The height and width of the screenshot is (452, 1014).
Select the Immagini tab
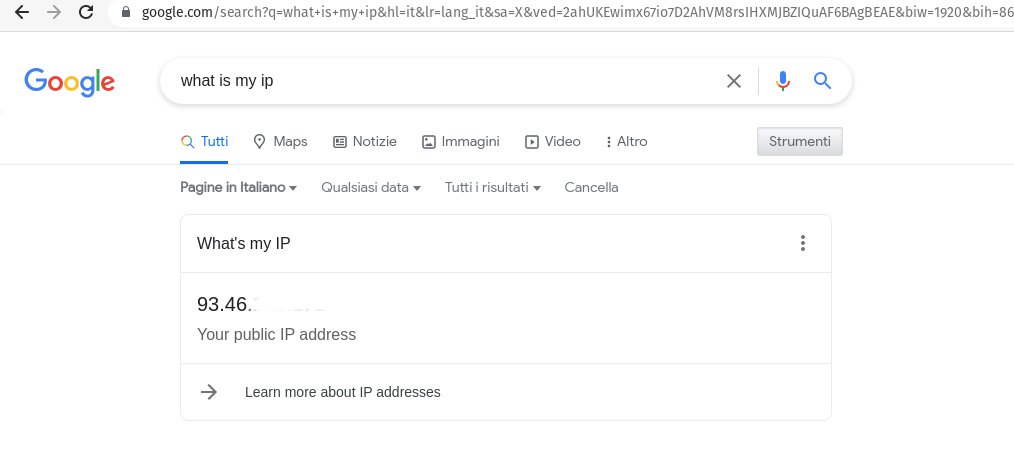tap(461, 142)
